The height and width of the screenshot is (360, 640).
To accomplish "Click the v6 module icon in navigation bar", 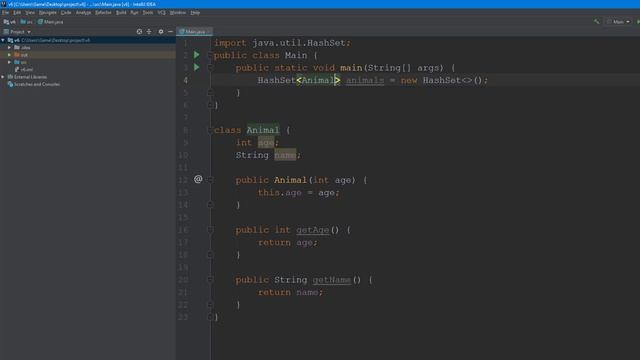I will click(6, 22).
